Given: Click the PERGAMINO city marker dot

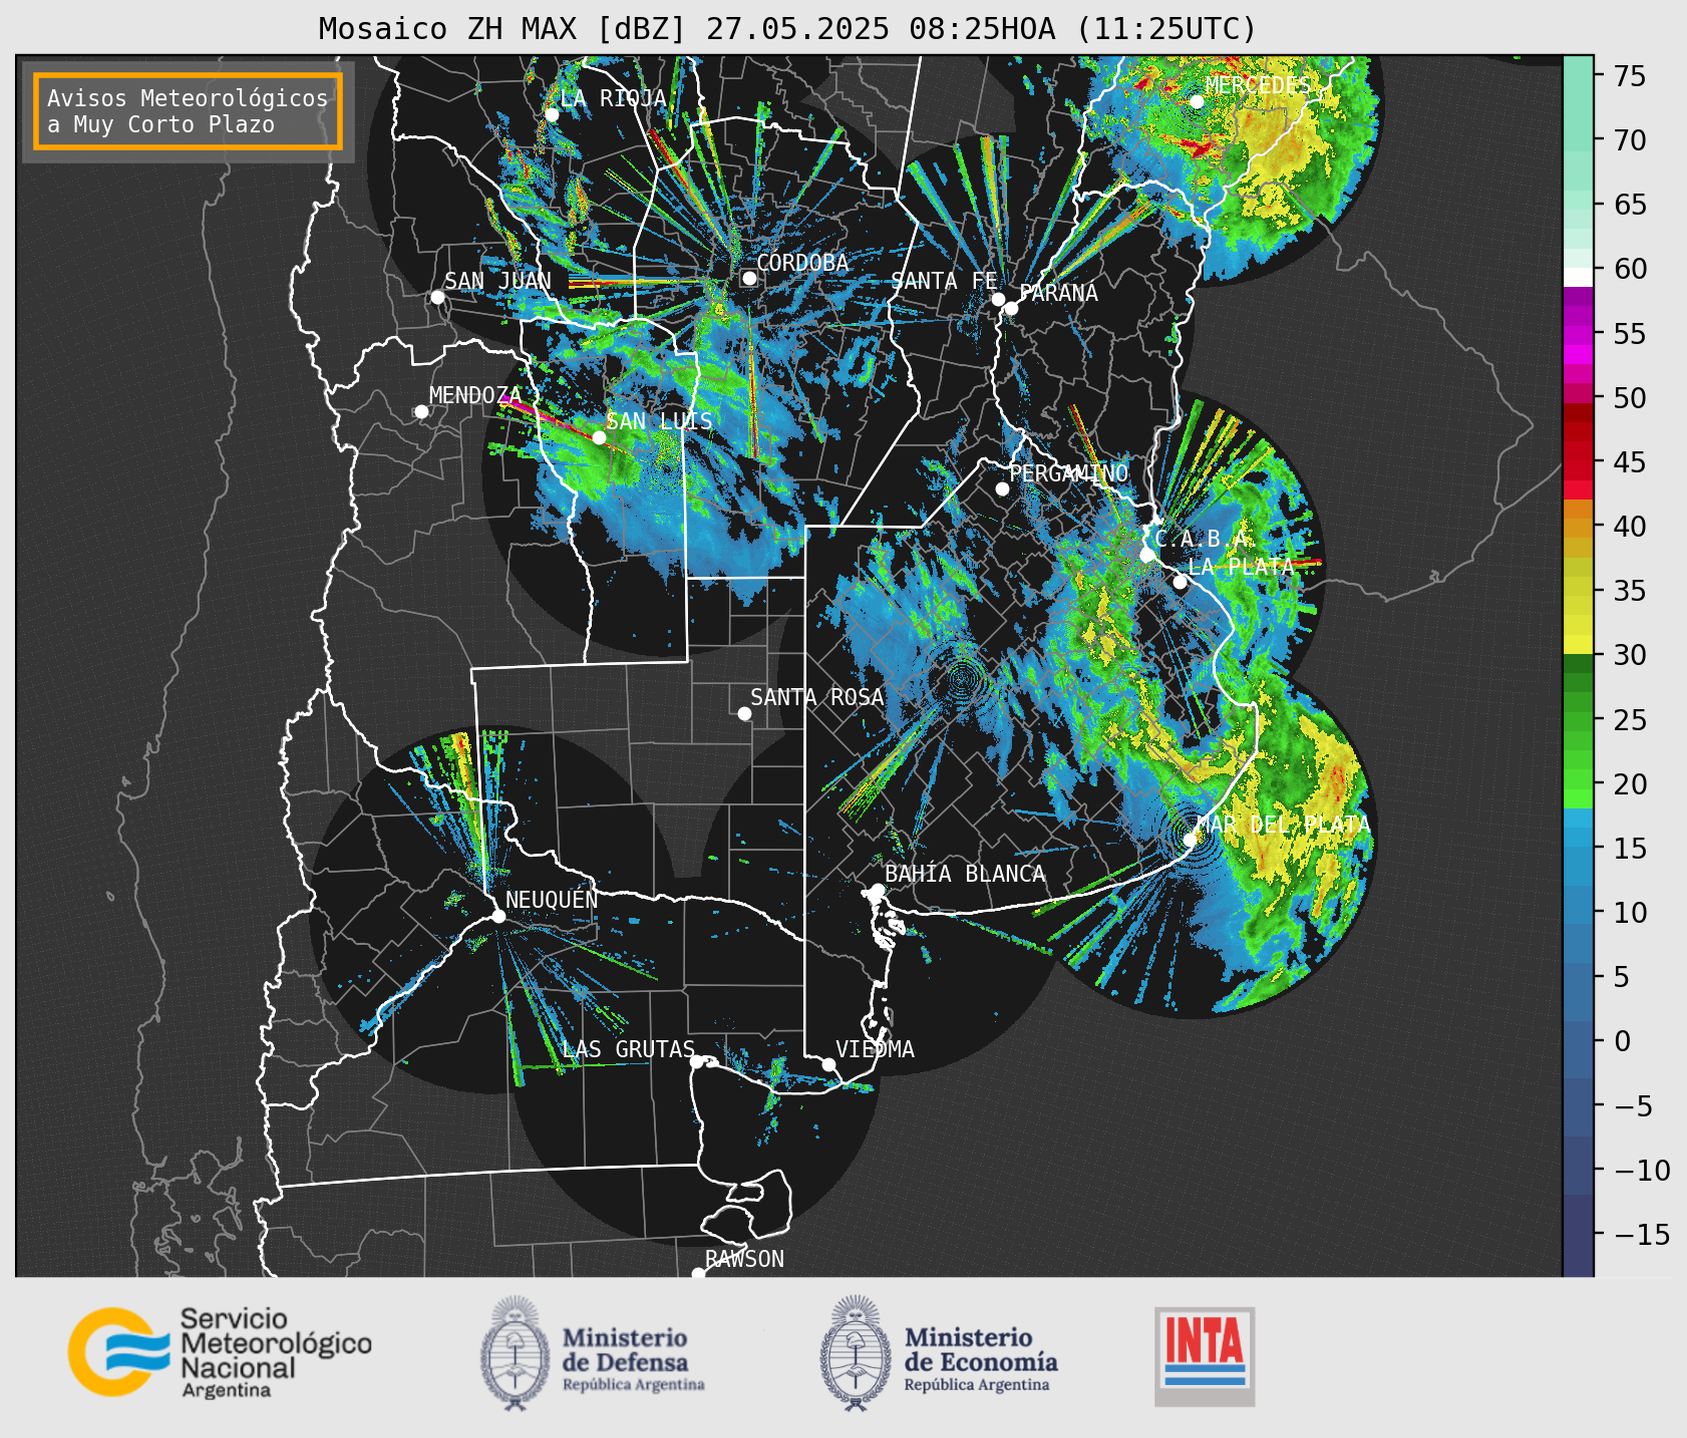Looking at the screenshot, I should [x=1002, y=489].
